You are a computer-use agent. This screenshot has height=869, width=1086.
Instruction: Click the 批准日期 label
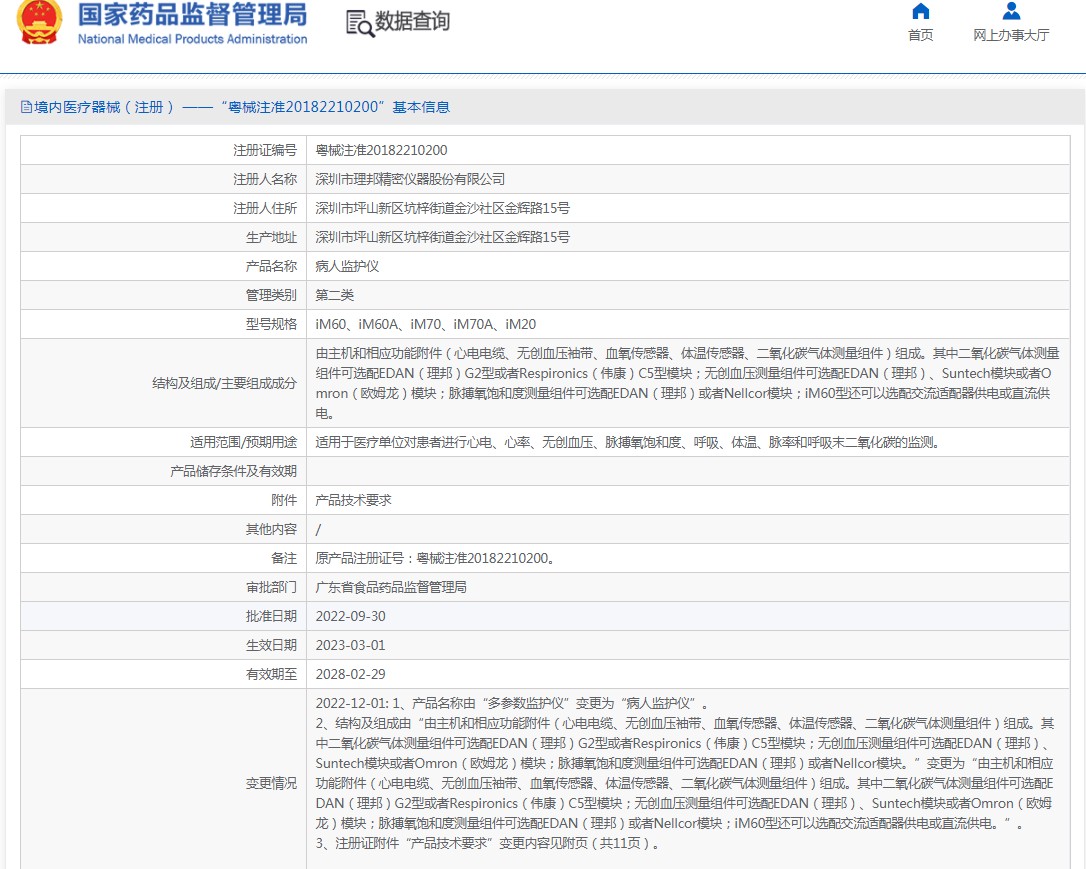pyautogui.click(x=271, y=617)
